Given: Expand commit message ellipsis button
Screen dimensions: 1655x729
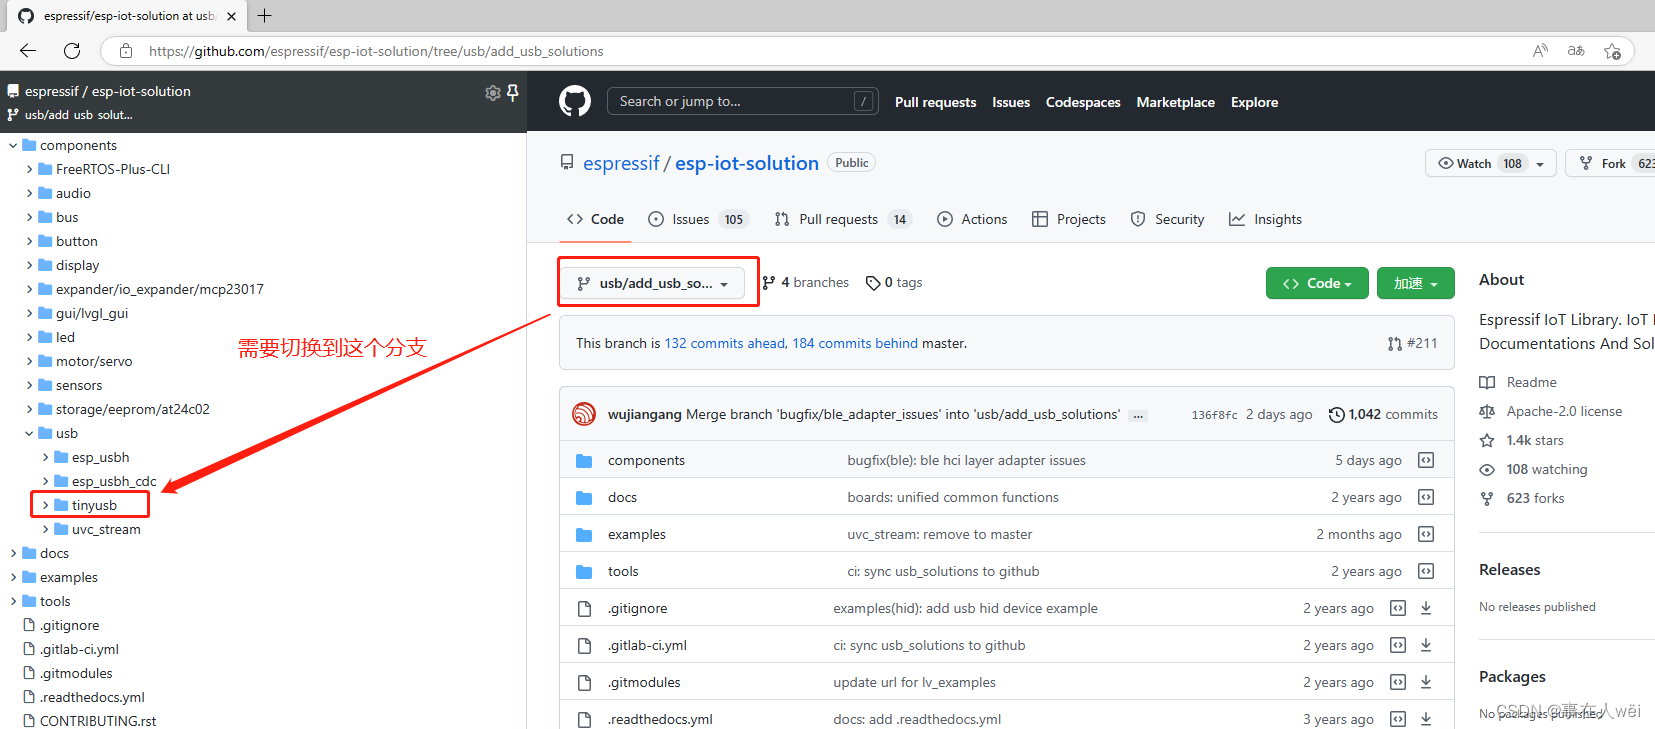Looking at the screenshot, I should pyautogui.click(x=1138, y=415).
